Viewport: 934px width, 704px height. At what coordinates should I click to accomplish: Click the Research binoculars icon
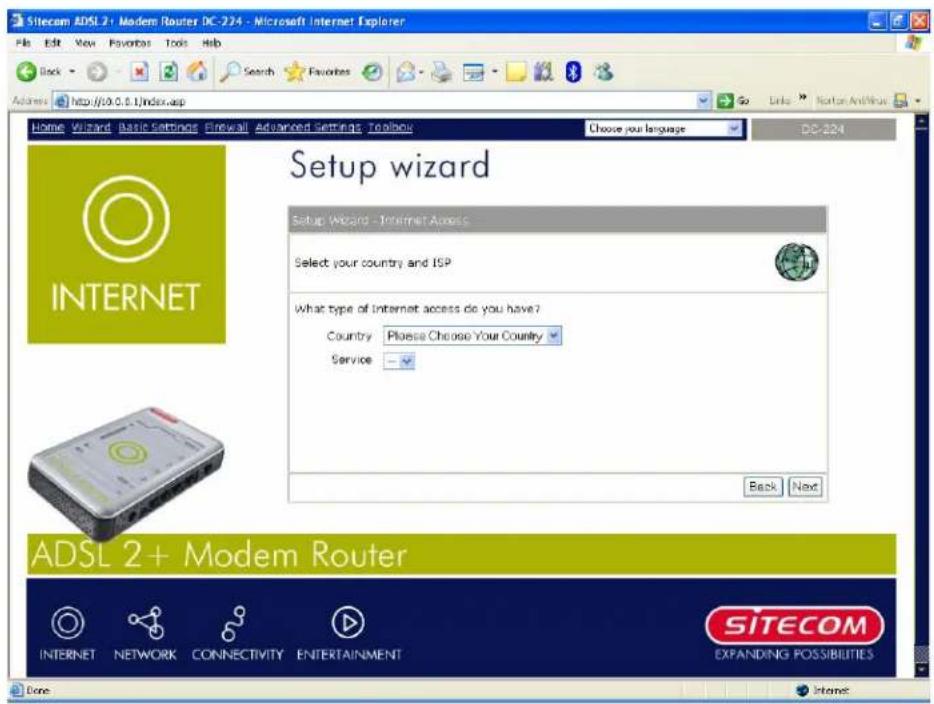point(543,72)
